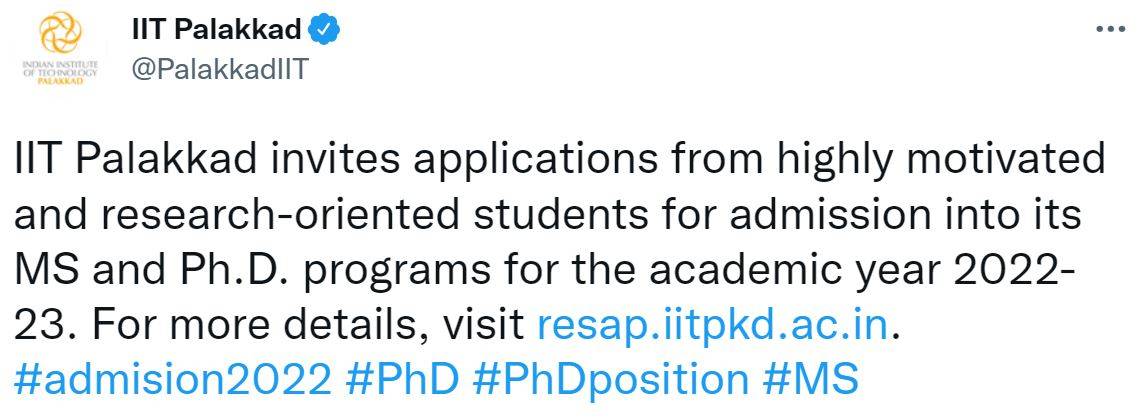This screenshot has width=1137, height=419.
Task: Click the @PalakkadIIT handle
Action: [x=221, y=69]
